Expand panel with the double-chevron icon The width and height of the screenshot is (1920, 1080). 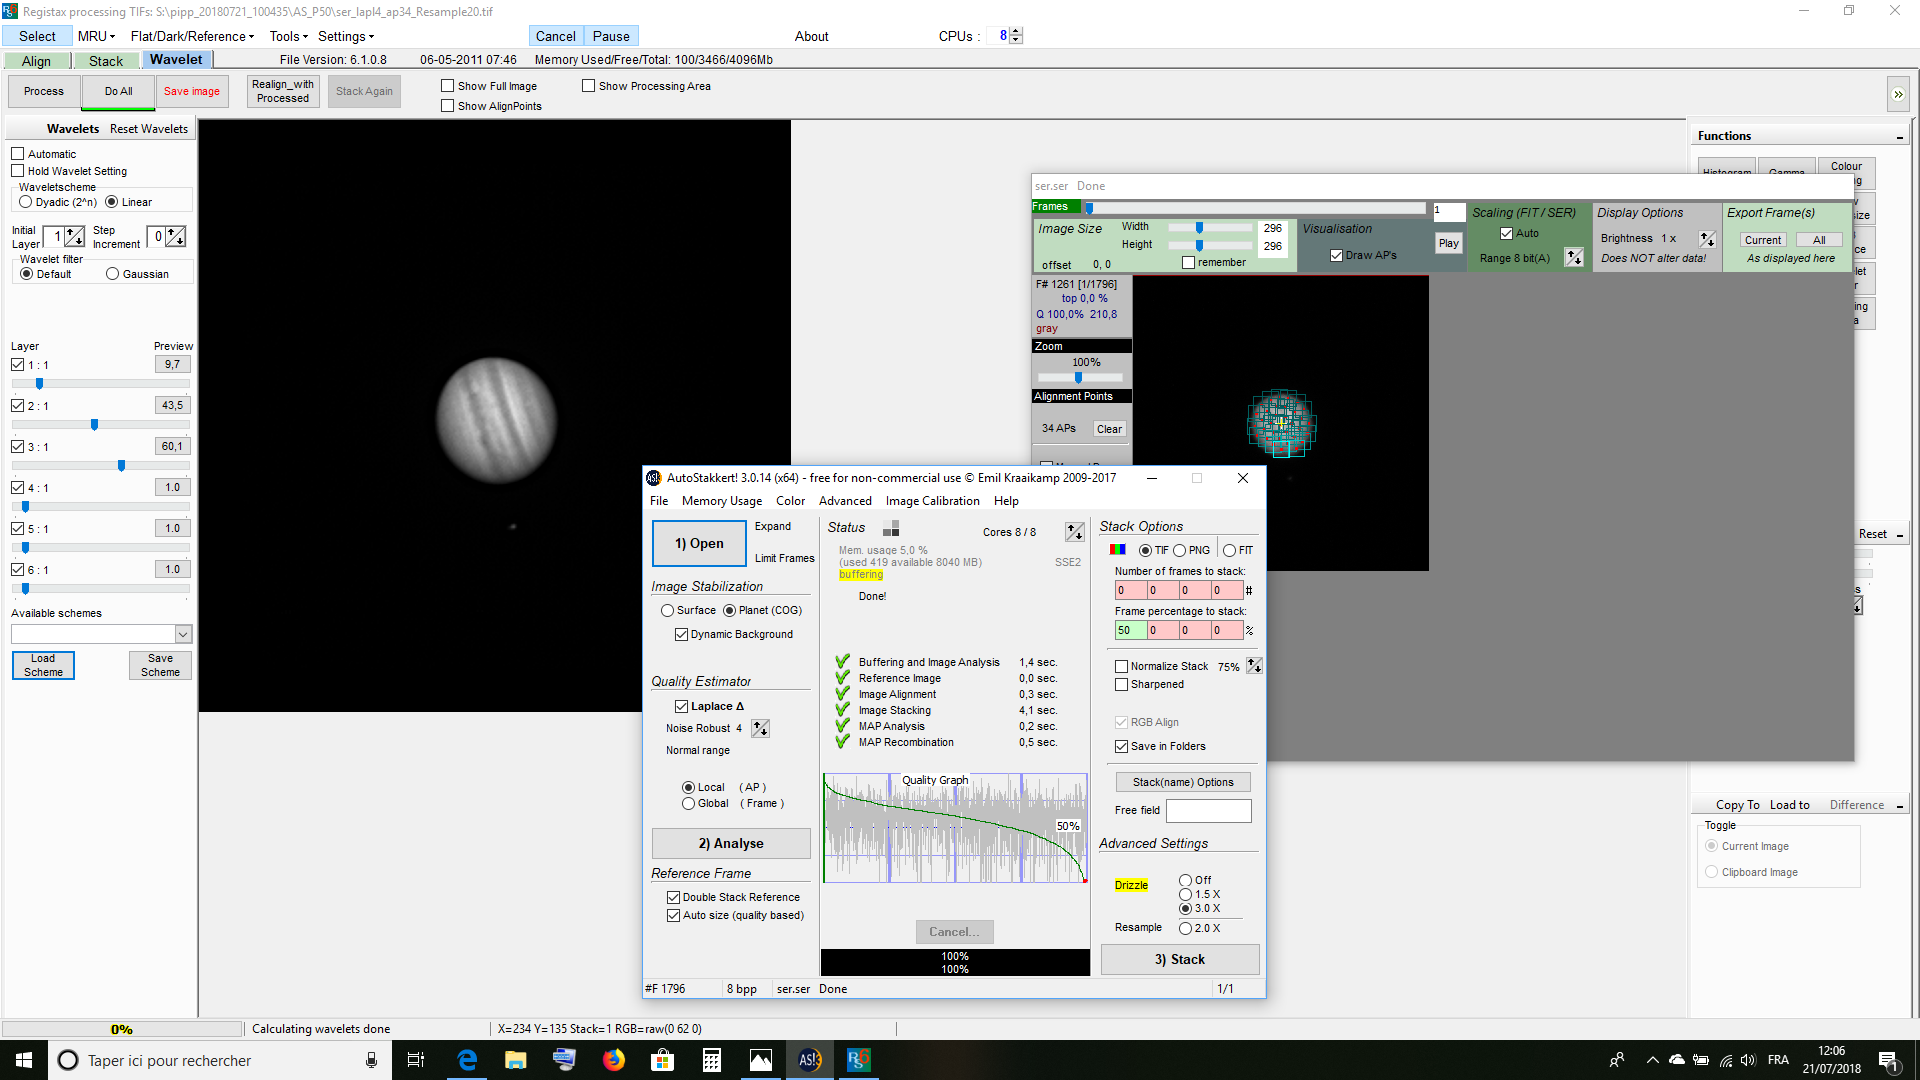(x=1897, y=95)
